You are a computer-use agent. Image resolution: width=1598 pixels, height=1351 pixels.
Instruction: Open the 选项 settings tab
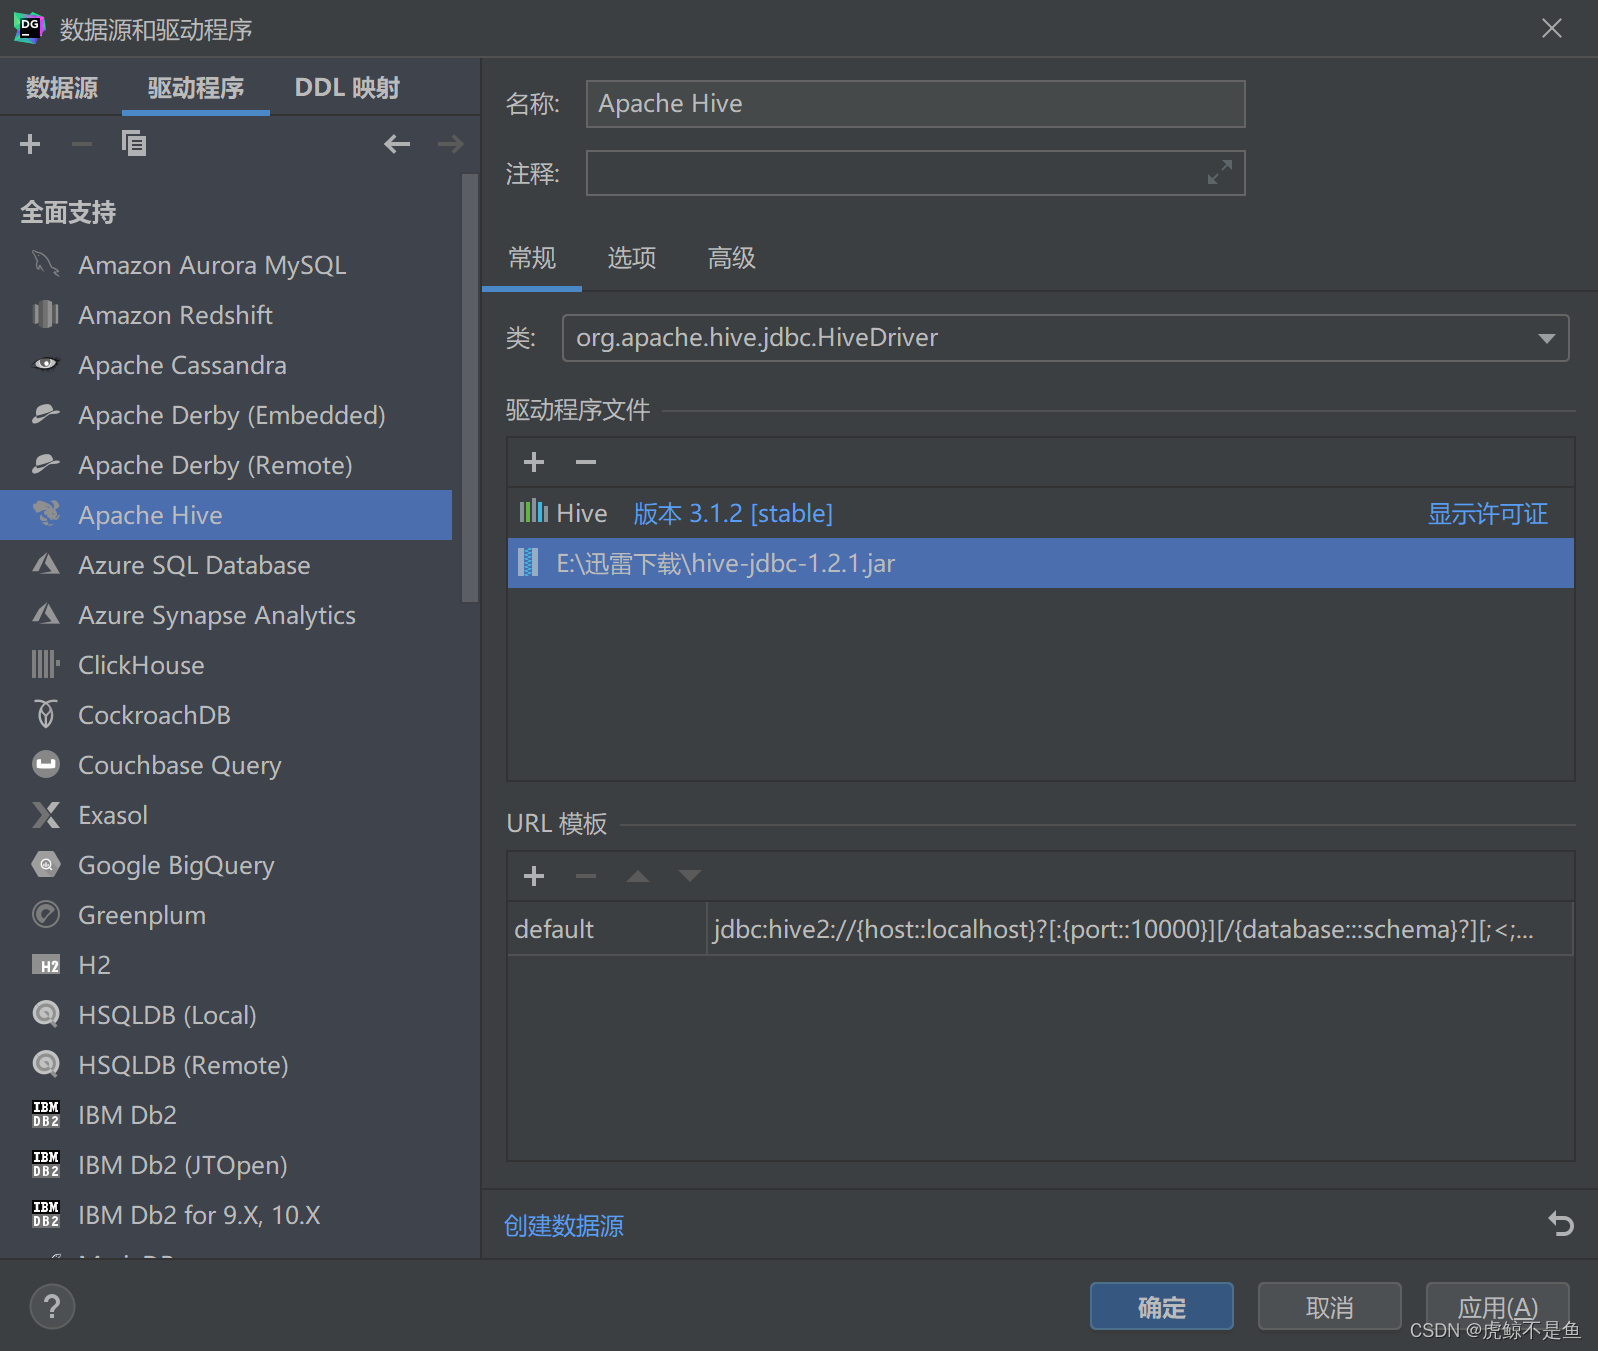(632, 258)
